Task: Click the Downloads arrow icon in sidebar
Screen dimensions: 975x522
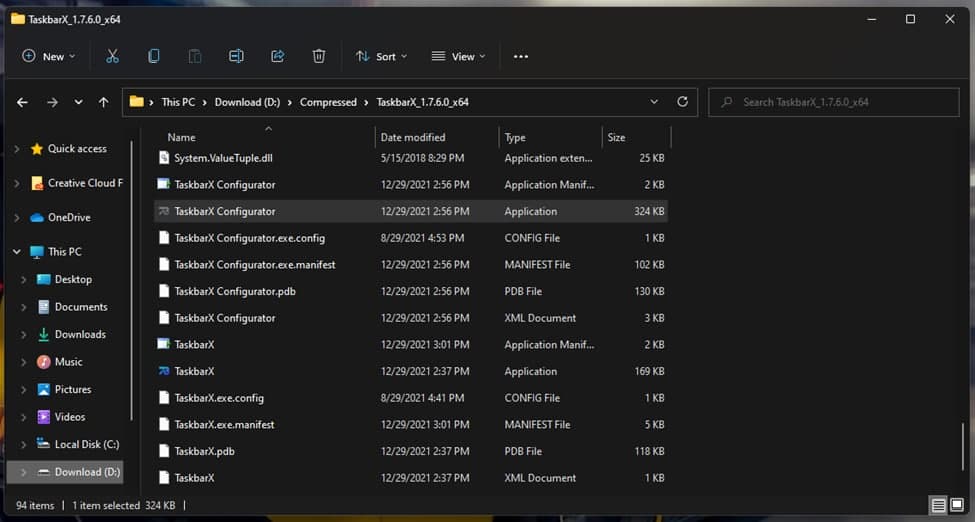Action: point(44,335)
